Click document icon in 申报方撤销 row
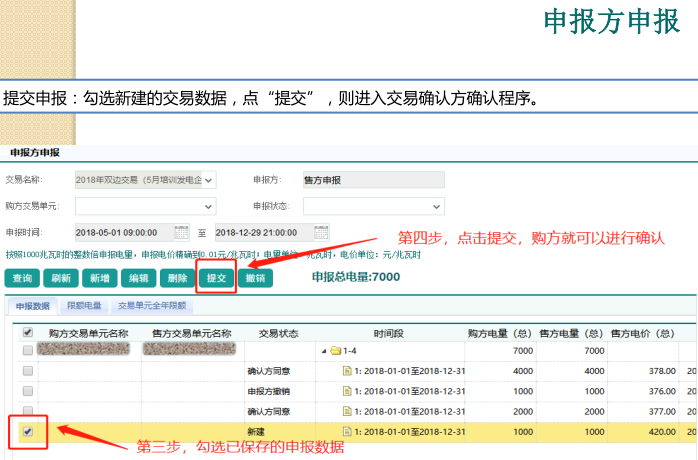Image resolution: width=698 pixels, height=460 pixels. pos(347,391)
